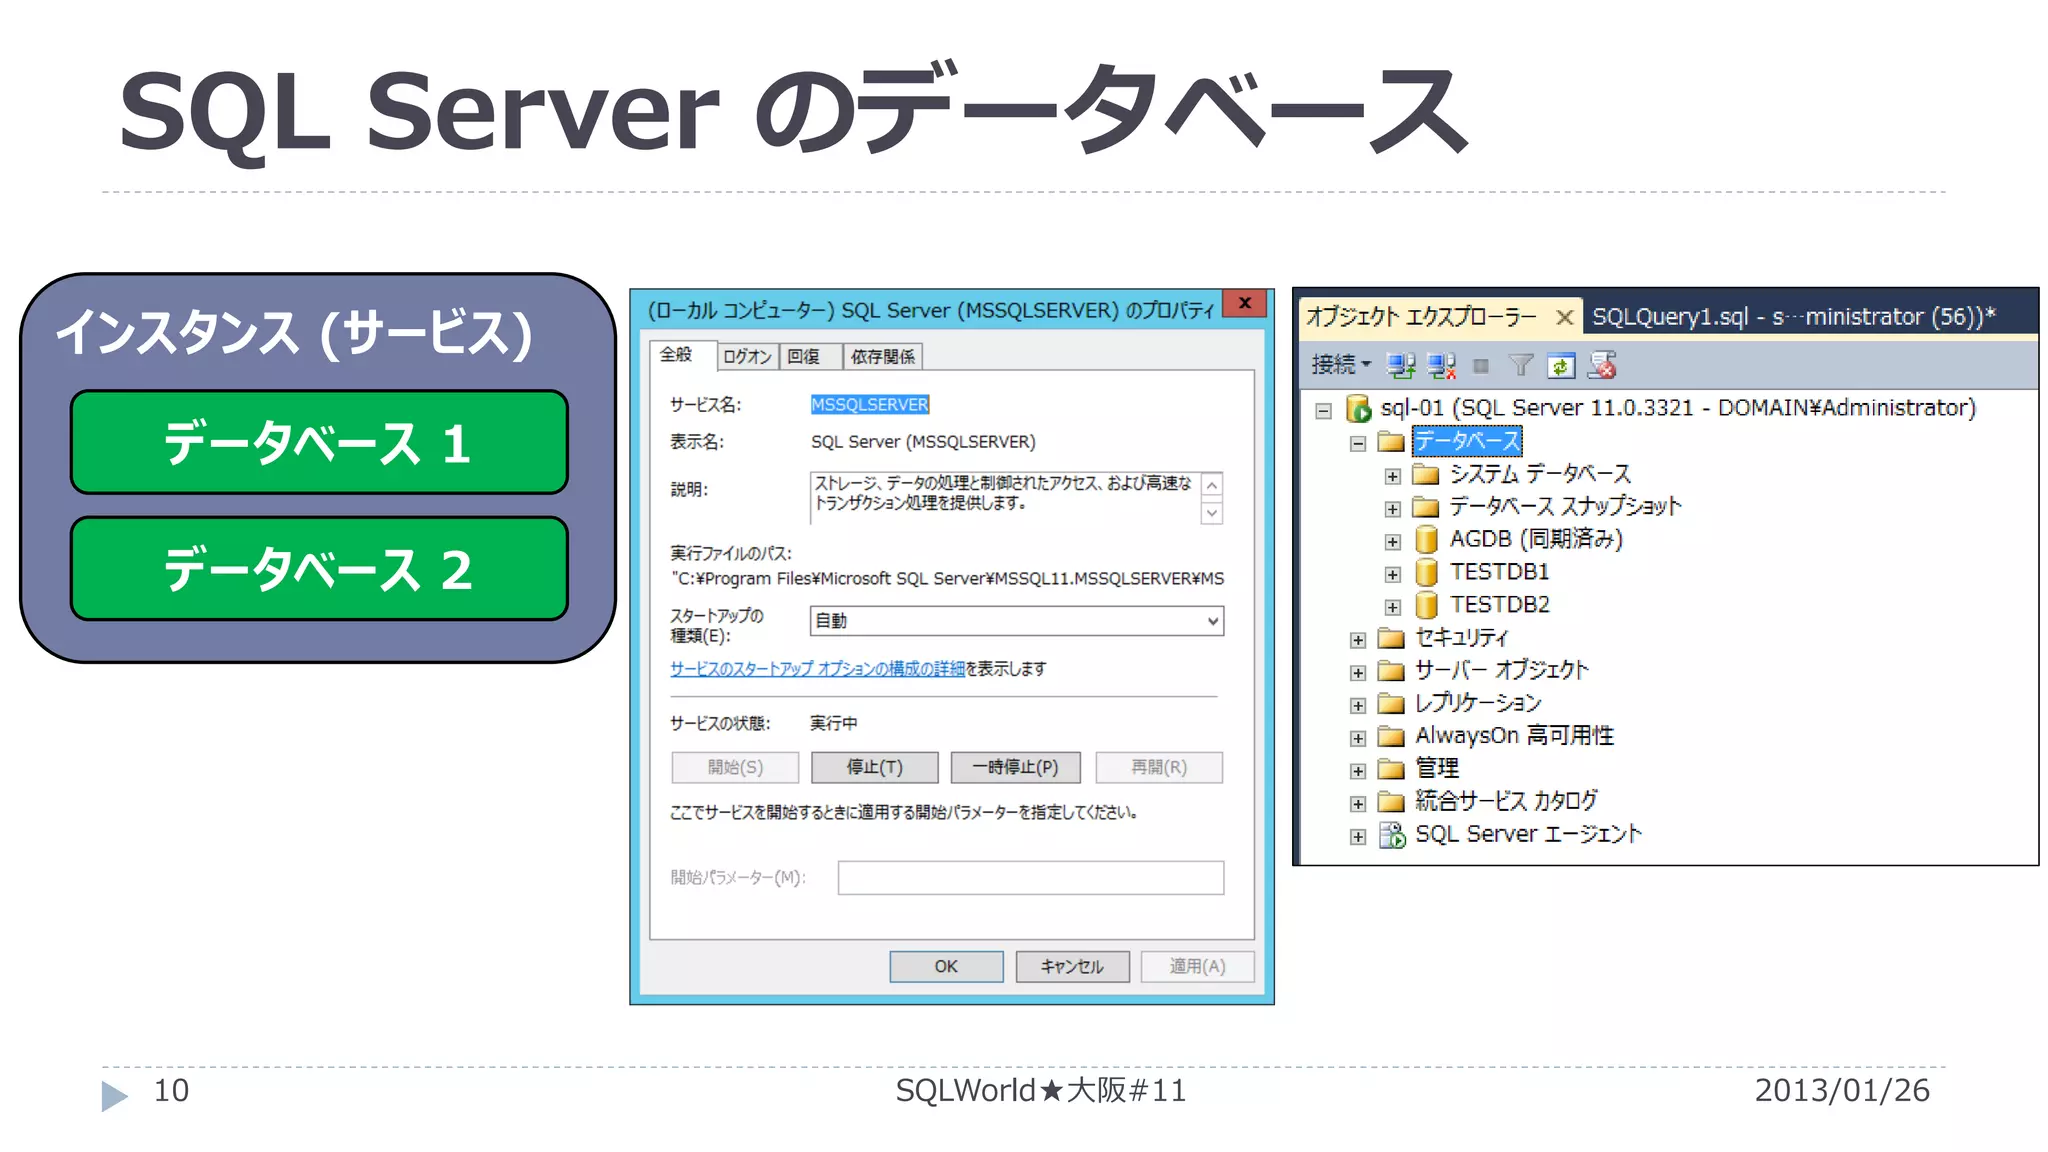Click the システム データベース folder icon
The height and width of the screenshot is (1152, 2048).
(1426, 474)
